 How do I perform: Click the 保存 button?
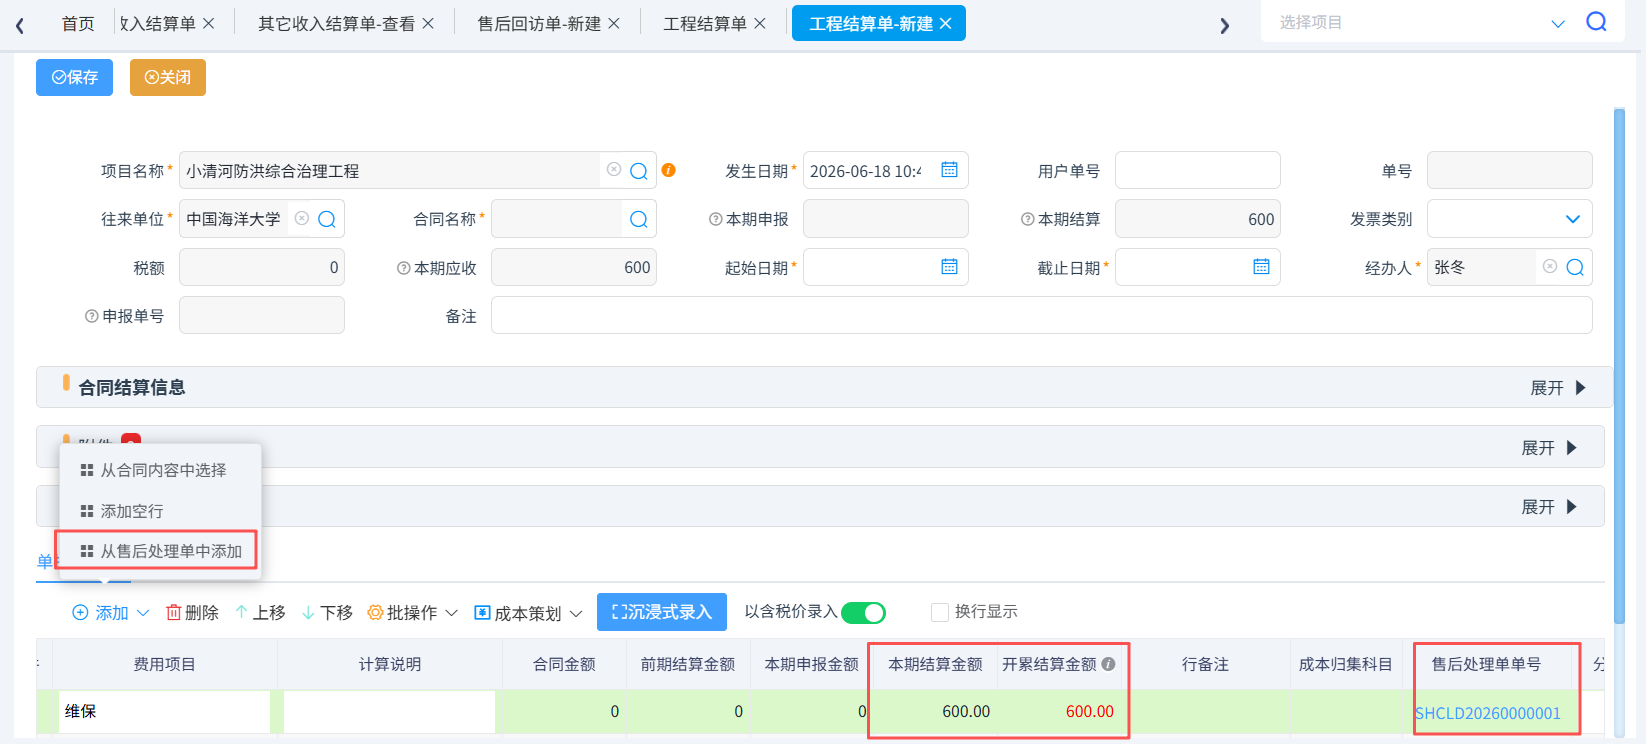coord(74,77)
